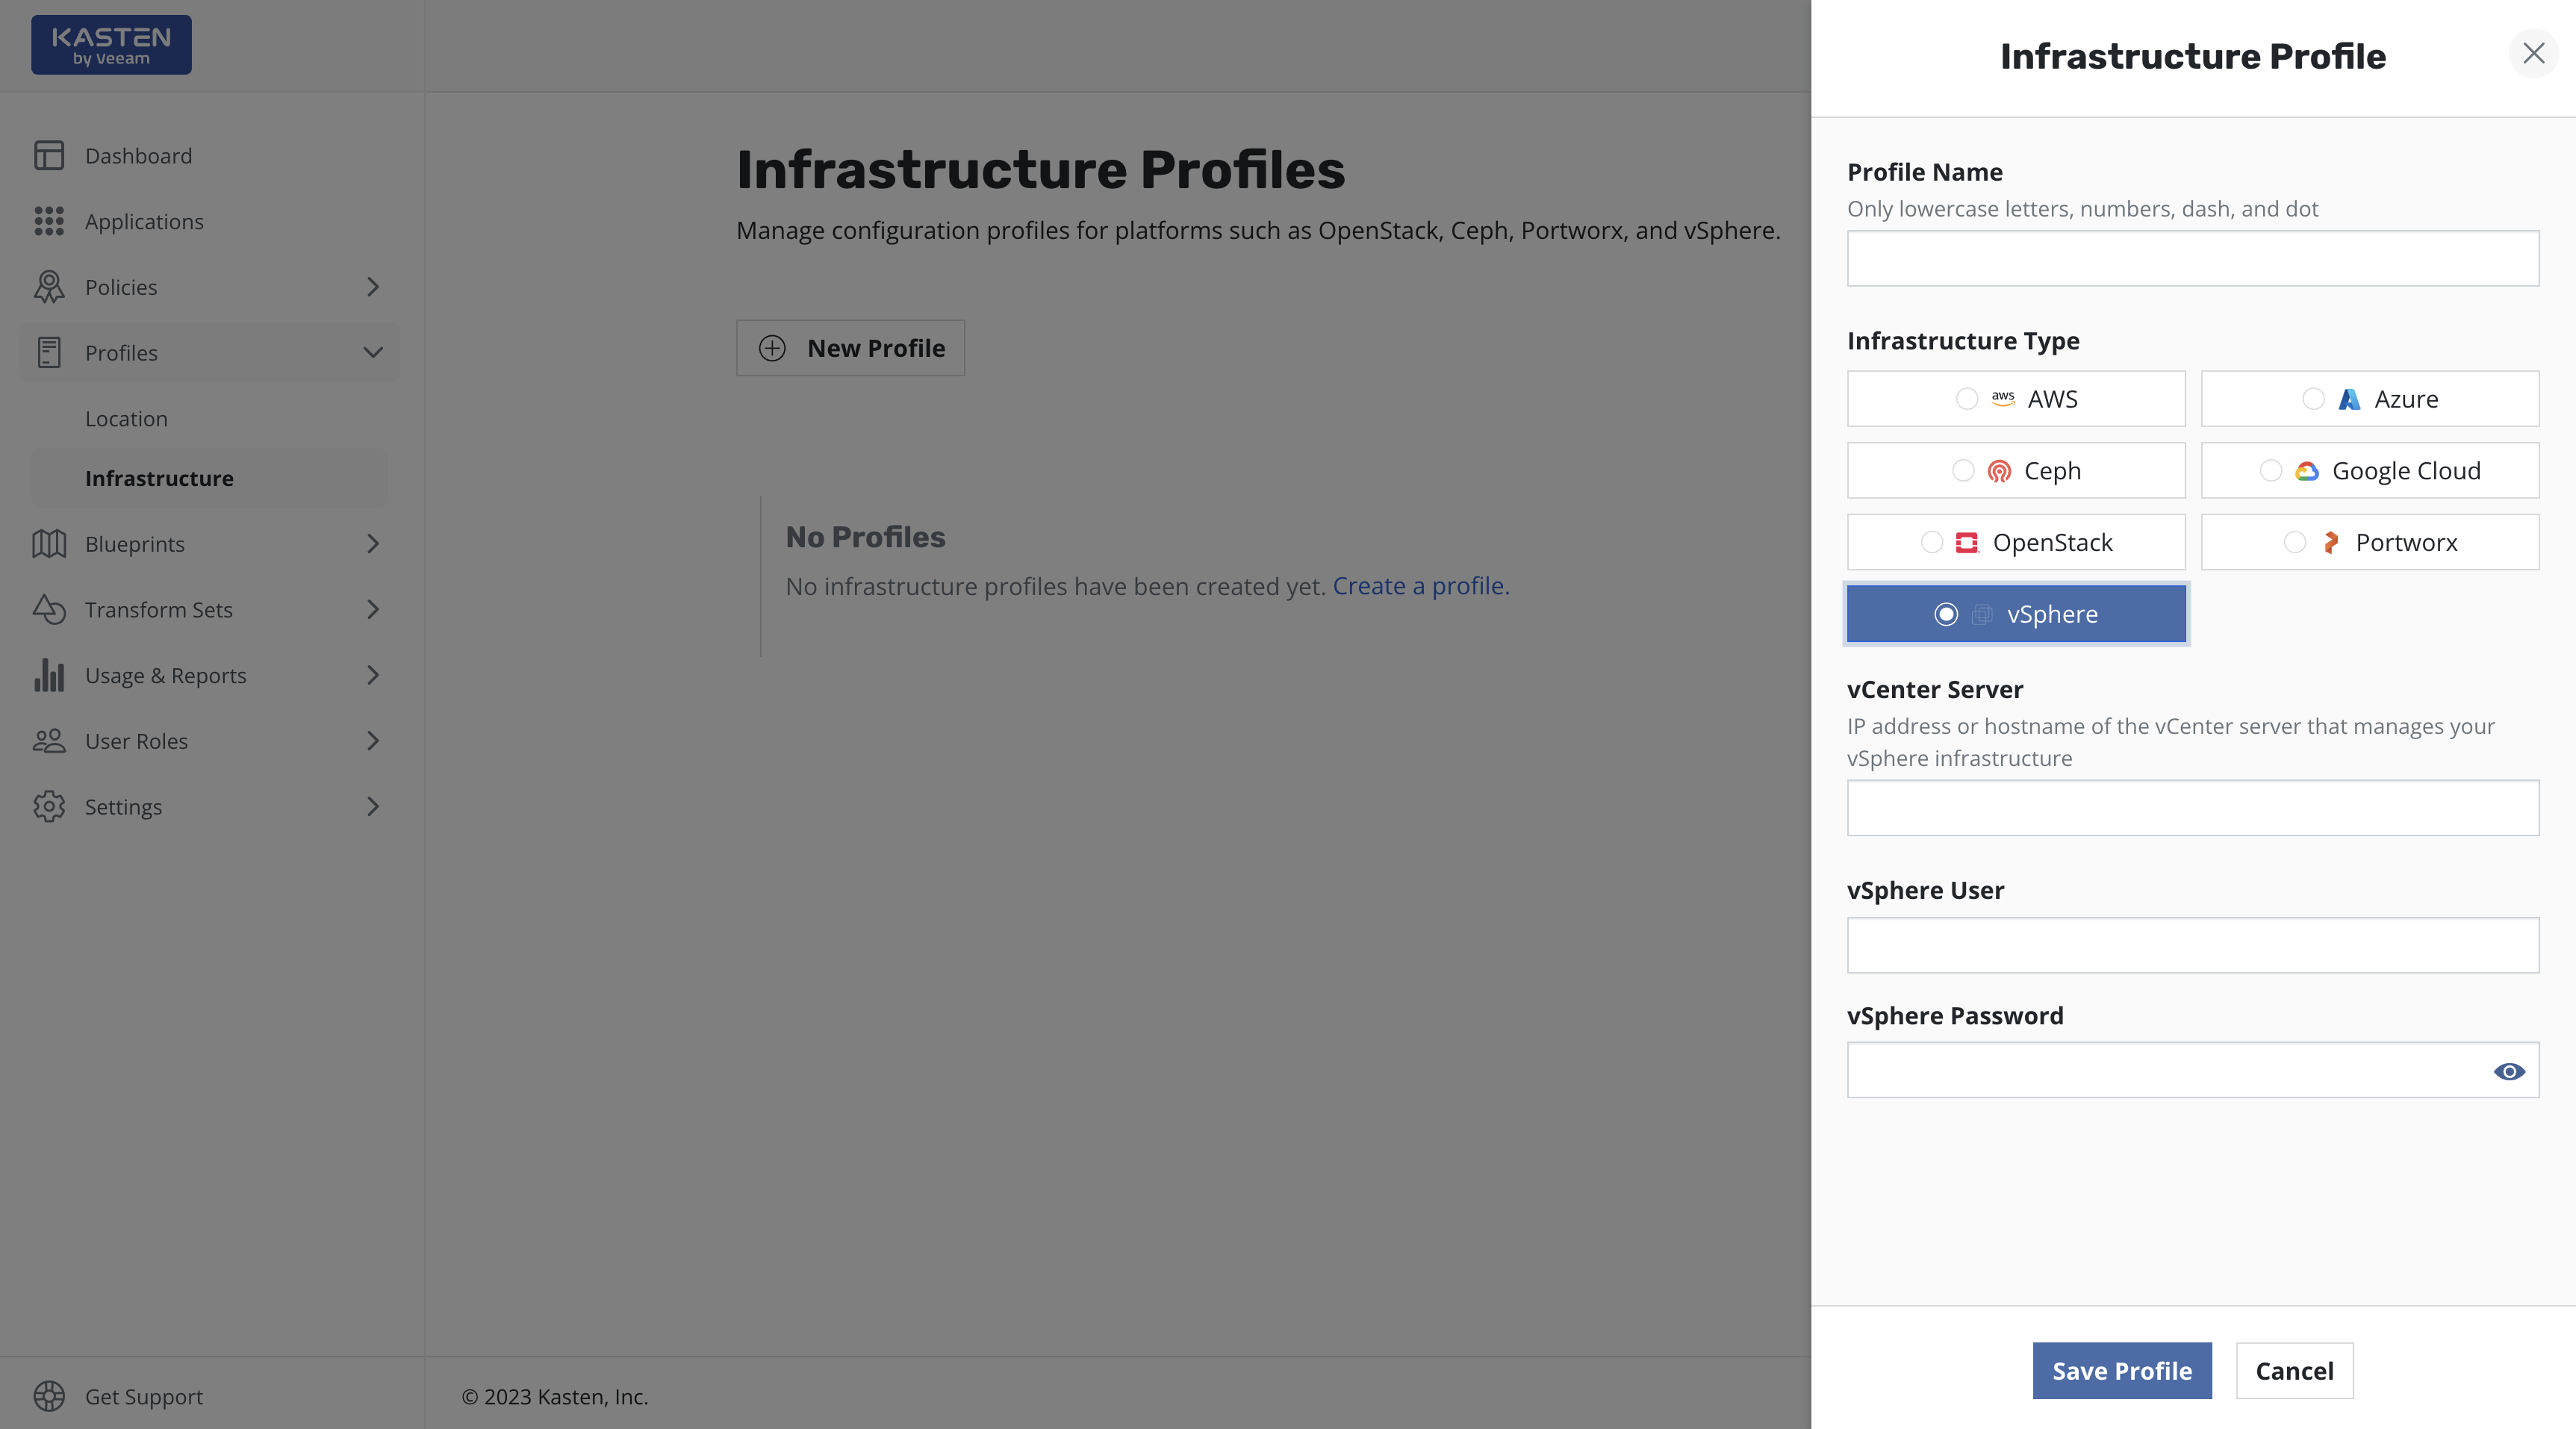
Task: Select the Google Cloud radio option
Action: [2370, 471]
